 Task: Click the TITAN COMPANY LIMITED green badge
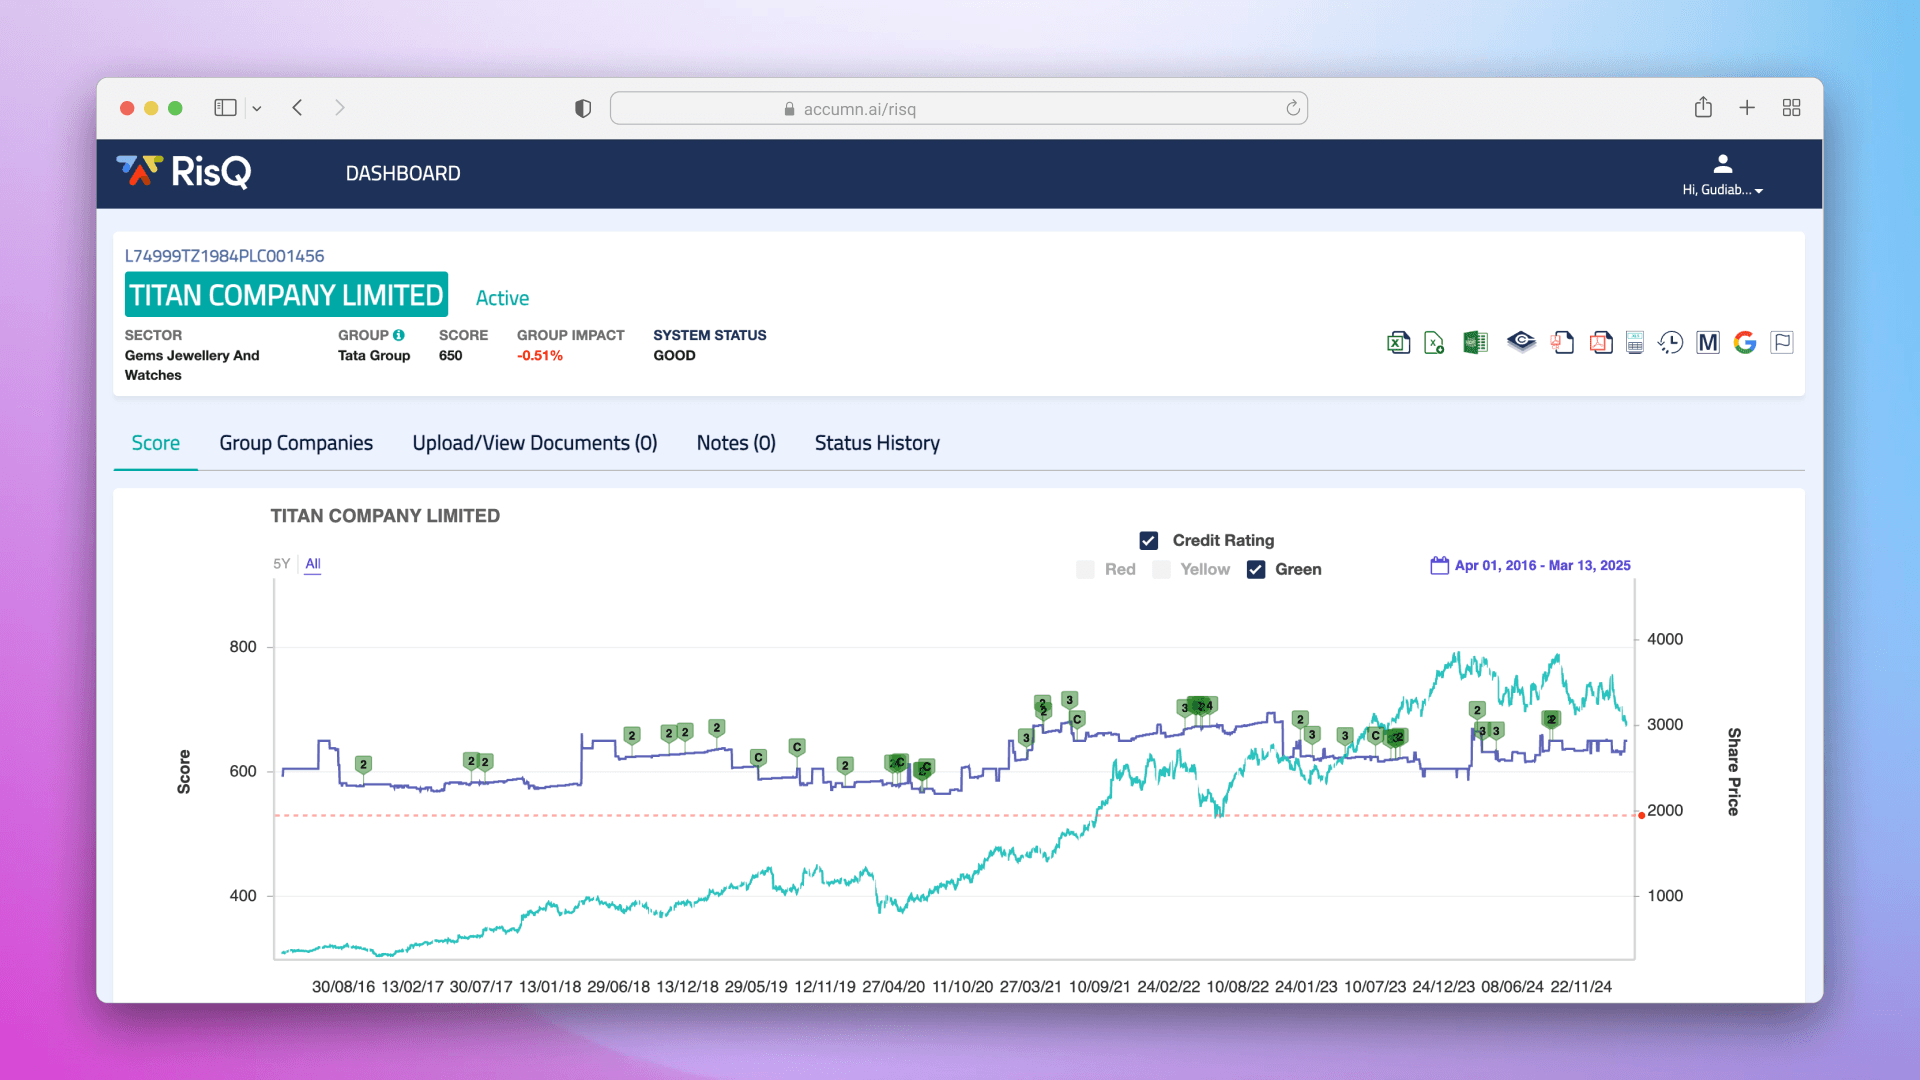pyautogui.click(x=286, y=295)
